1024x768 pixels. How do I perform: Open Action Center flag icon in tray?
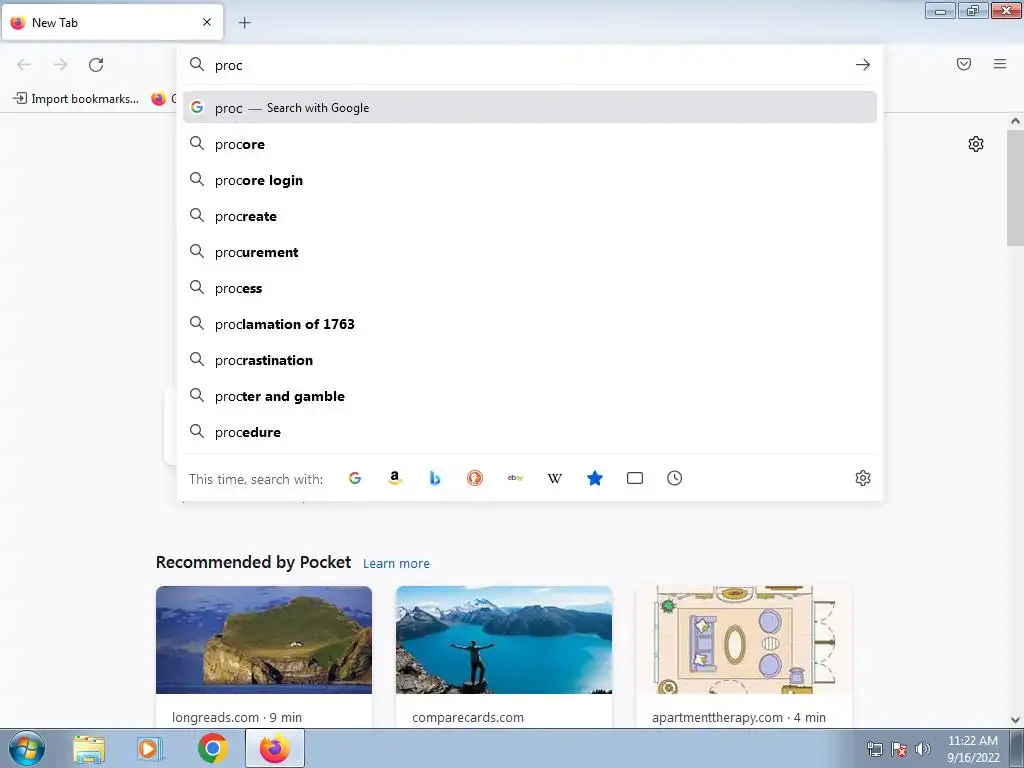[899, 749]
